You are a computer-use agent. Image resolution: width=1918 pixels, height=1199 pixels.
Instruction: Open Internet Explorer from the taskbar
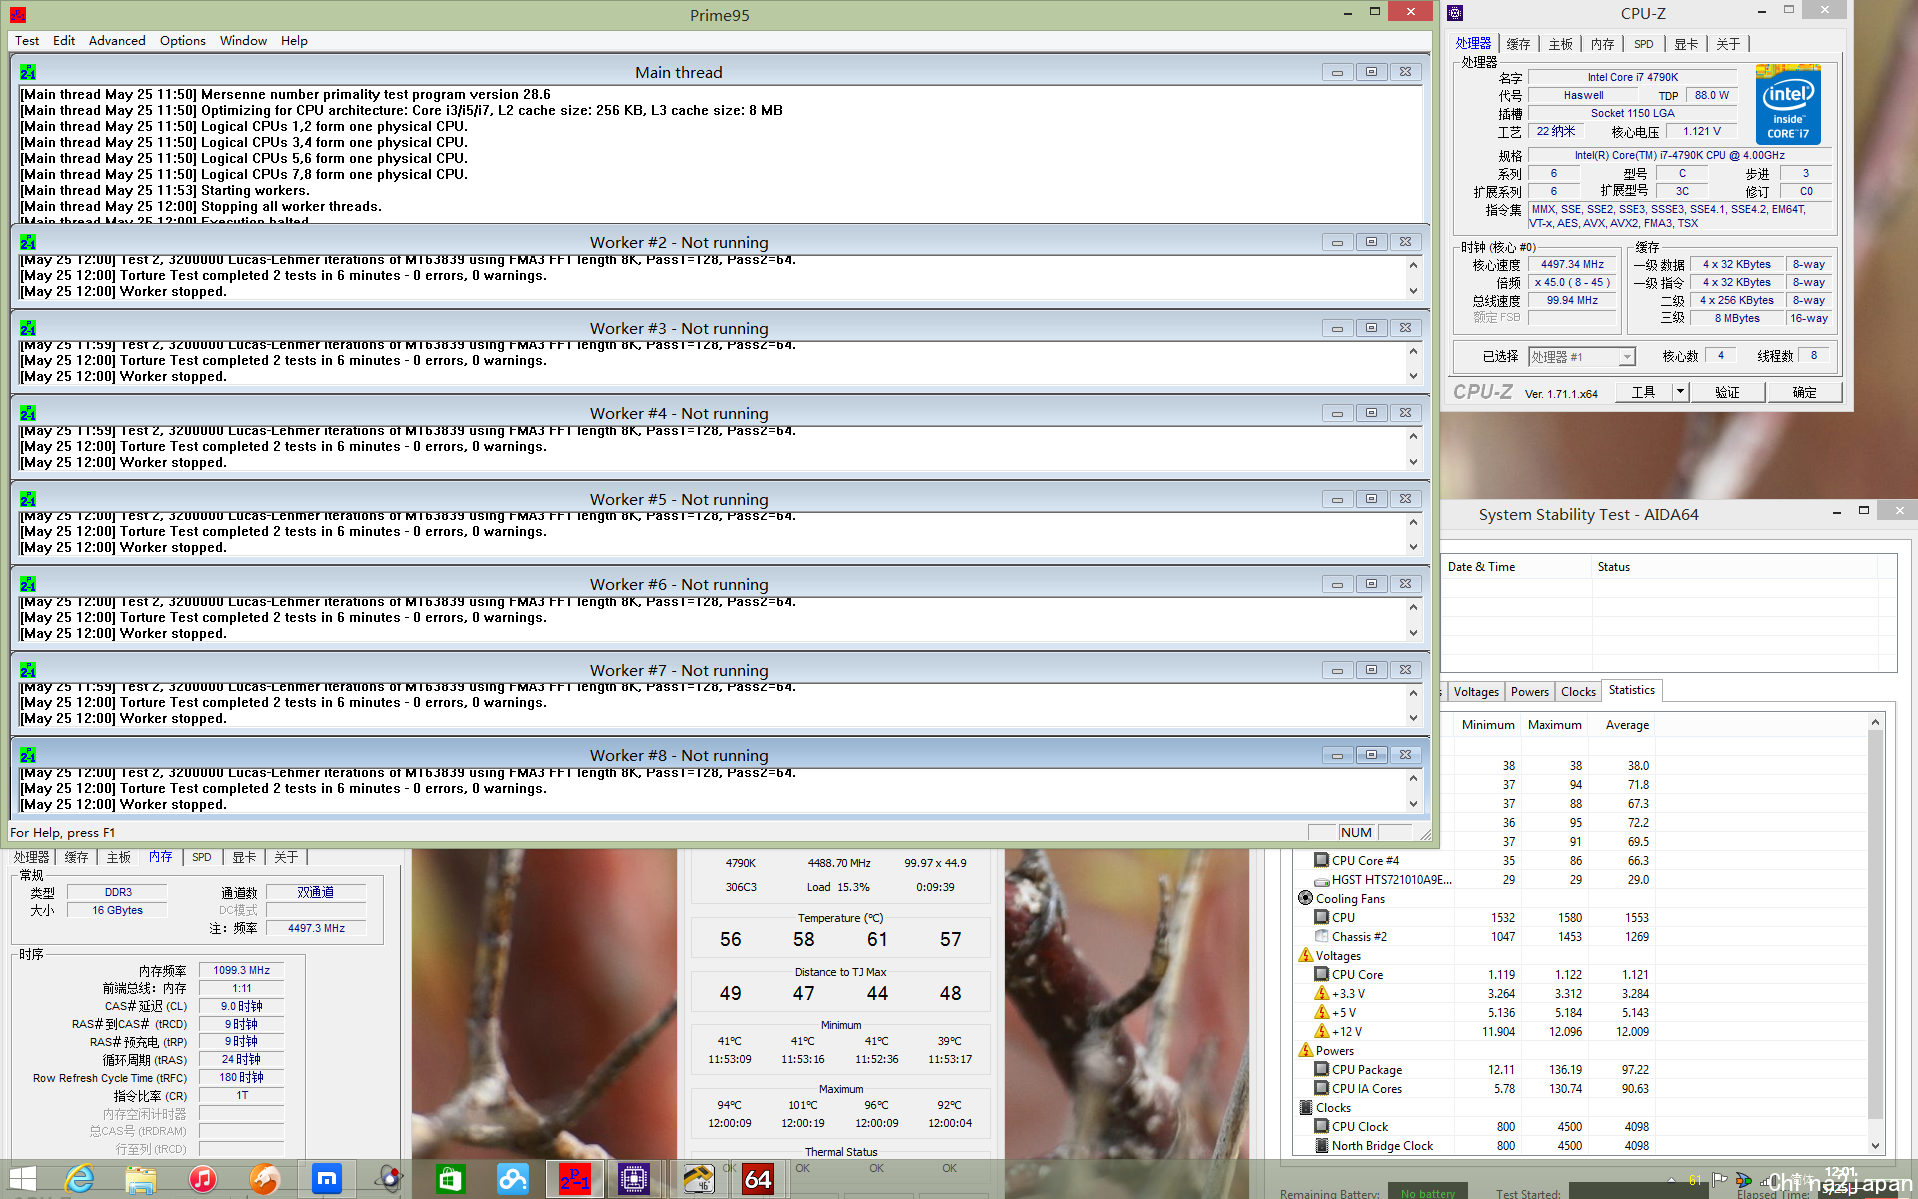pyautogui.click(x=79, y=1179)
